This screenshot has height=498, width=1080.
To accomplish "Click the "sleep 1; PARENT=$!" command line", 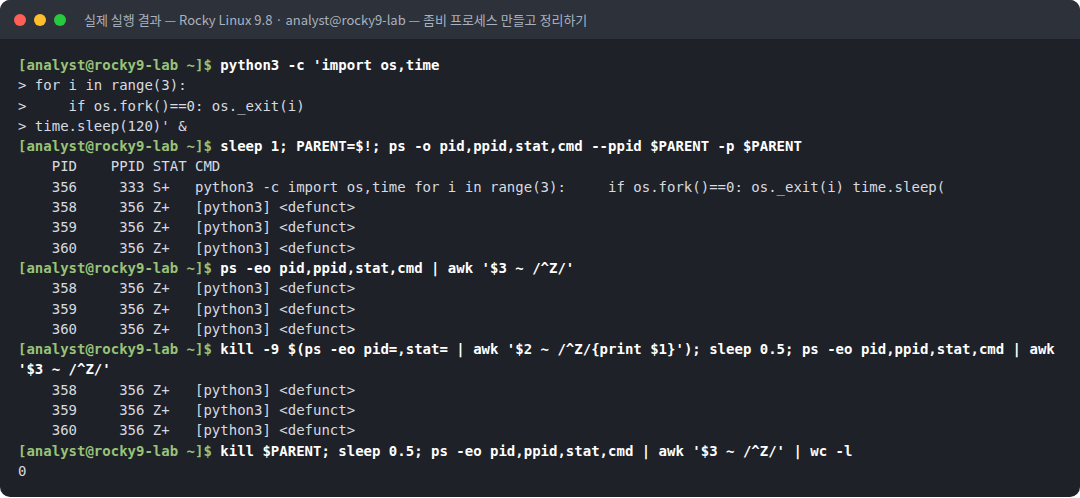I will [x=510, y=146].
